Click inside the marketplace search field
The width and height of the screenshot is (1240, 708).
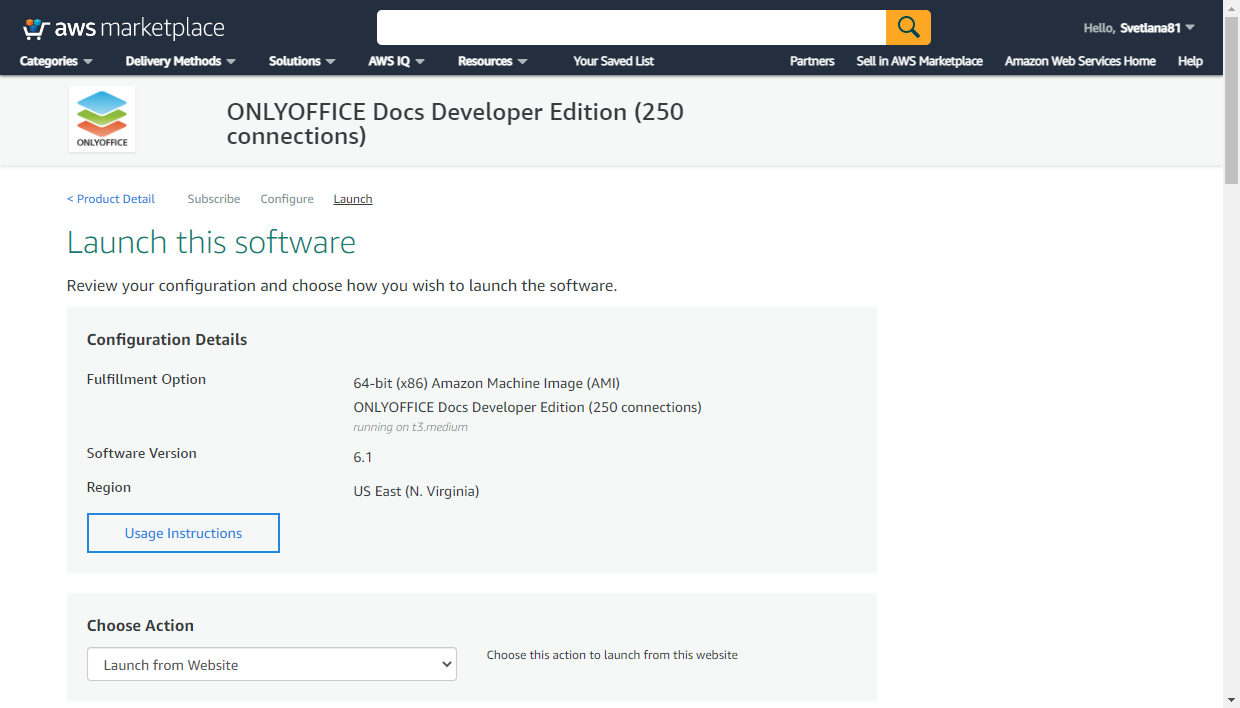[630, 27]
